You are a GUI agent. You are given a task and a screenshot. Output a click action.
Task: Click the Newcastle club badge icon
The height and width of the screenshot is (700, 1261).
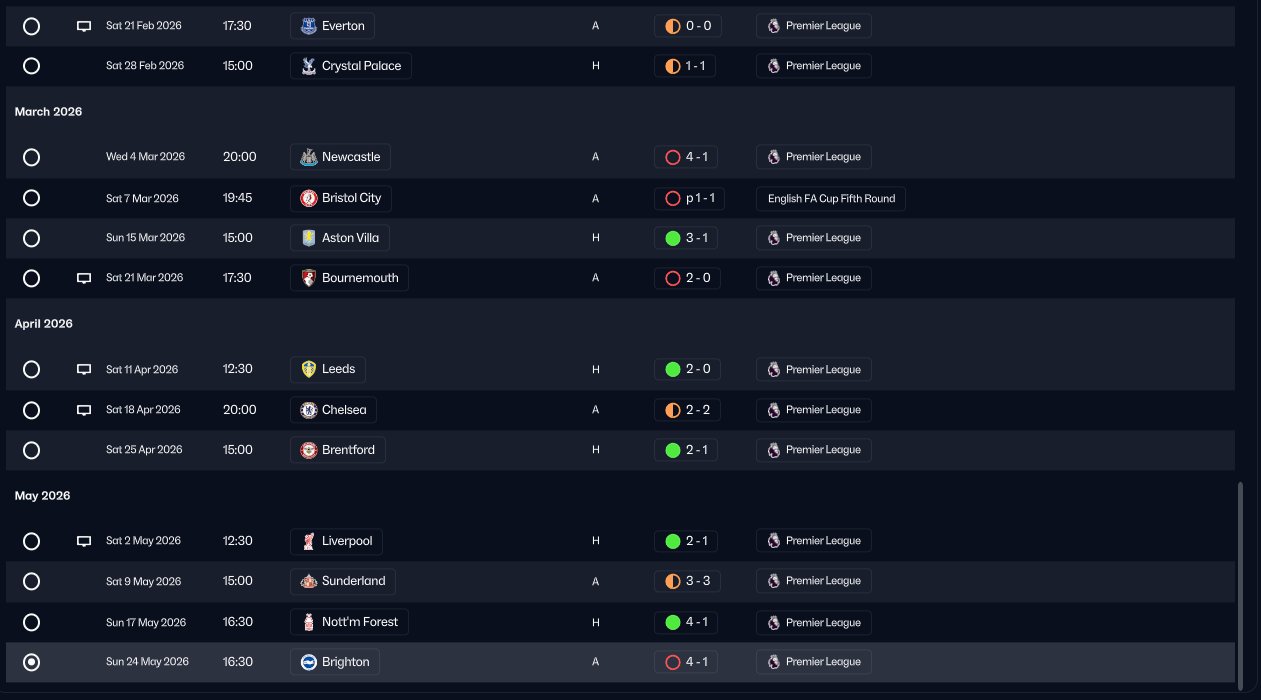tap(309, 157)
